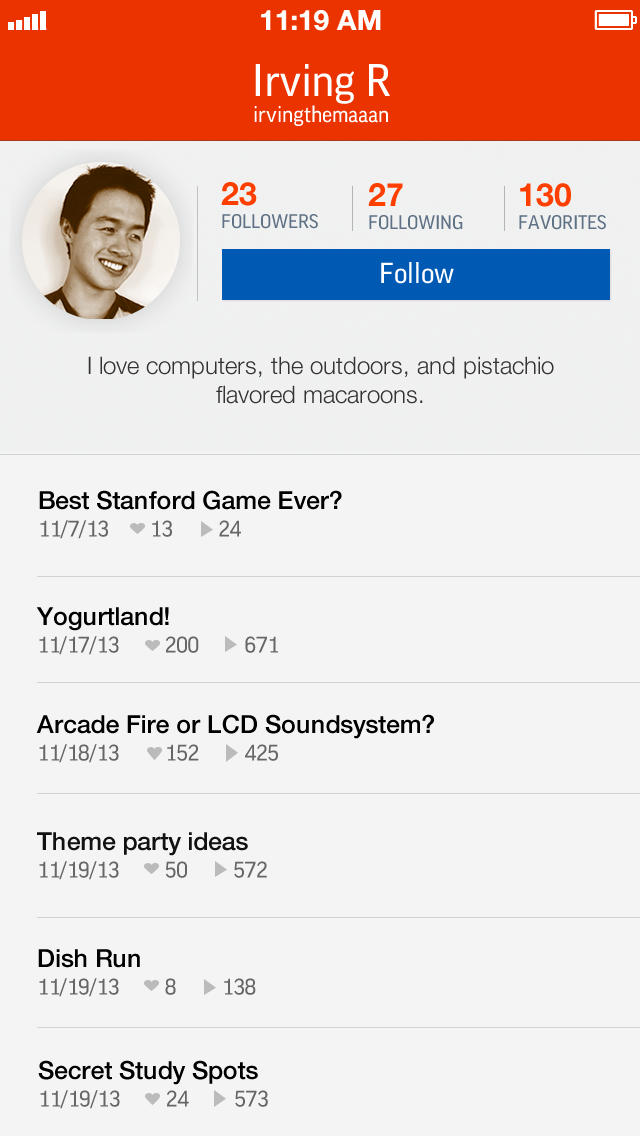Open the Yogurtland! post title
This screenshot has height=1136, width=640.
tap(103, 616)
